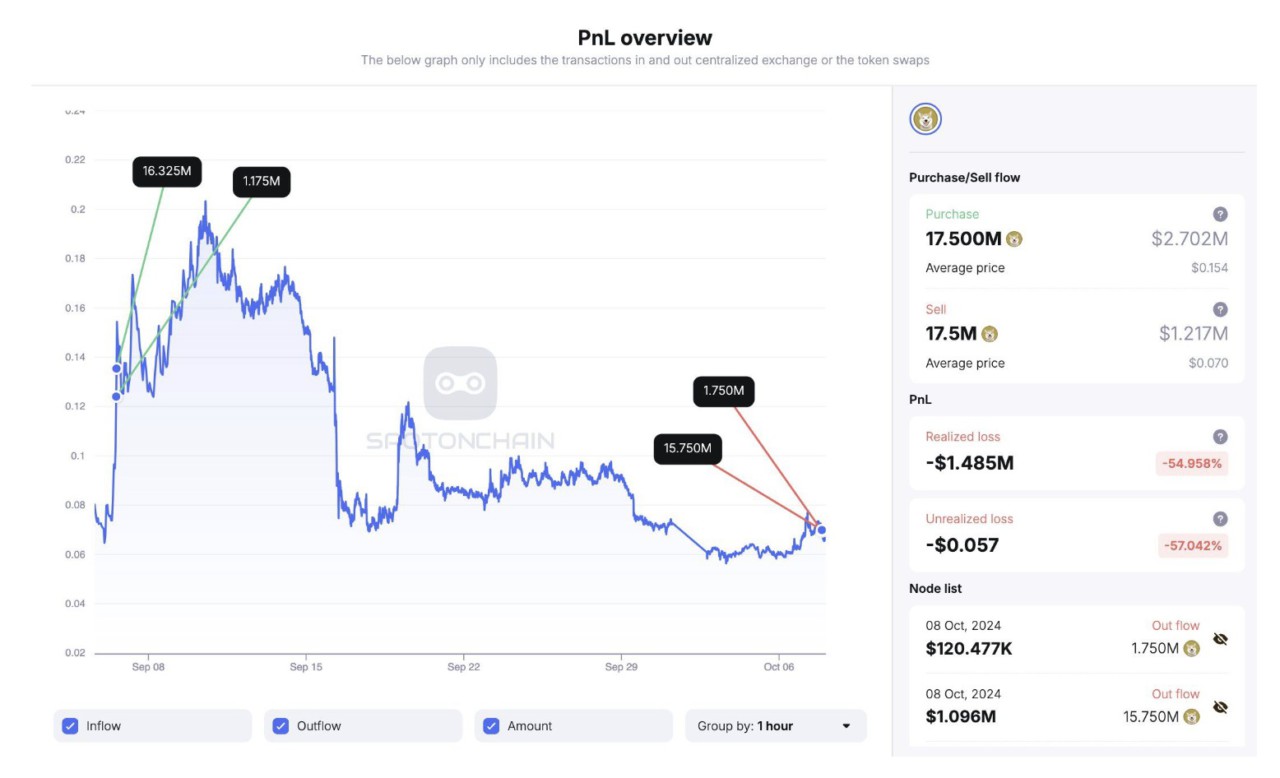Uncheck the Inflow checkbox

coord(69,726)
